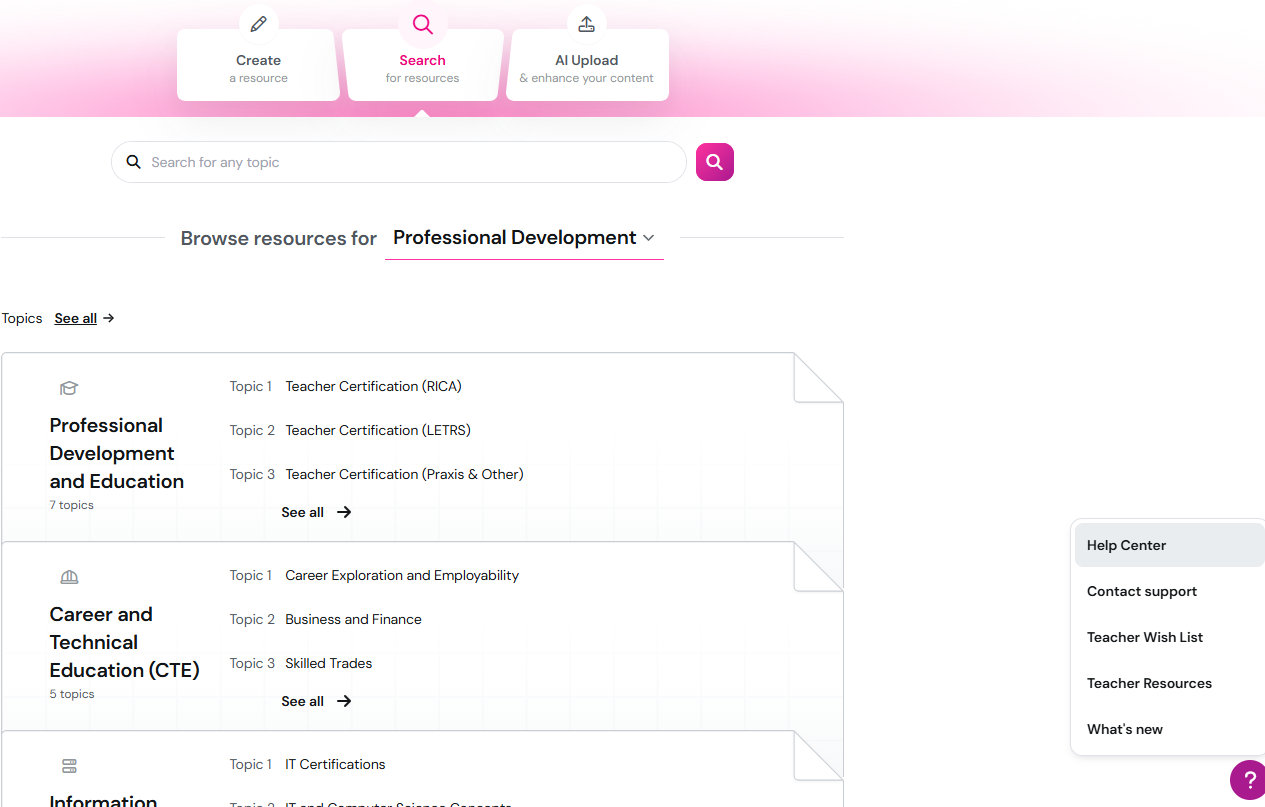
Task: Select Teacher Wish List menu item
Action: pyautogui.click(x=1169, y=637)
